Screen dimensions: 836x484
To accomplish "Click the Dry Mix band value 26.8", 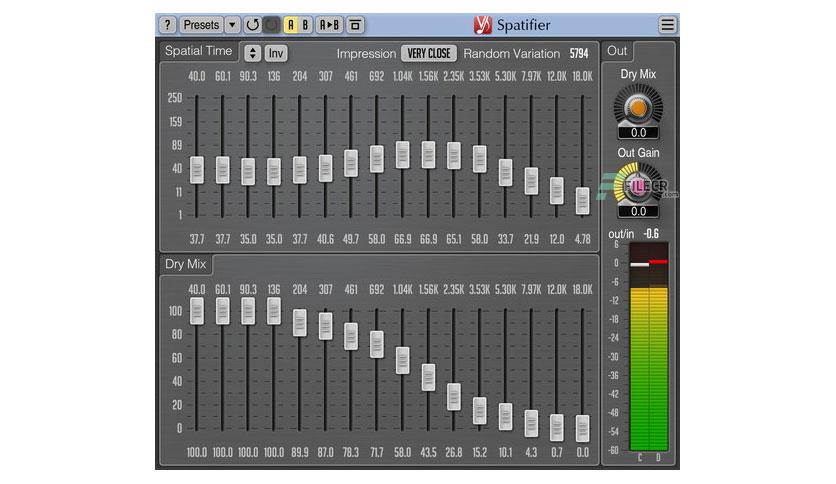I will [454, 453].
